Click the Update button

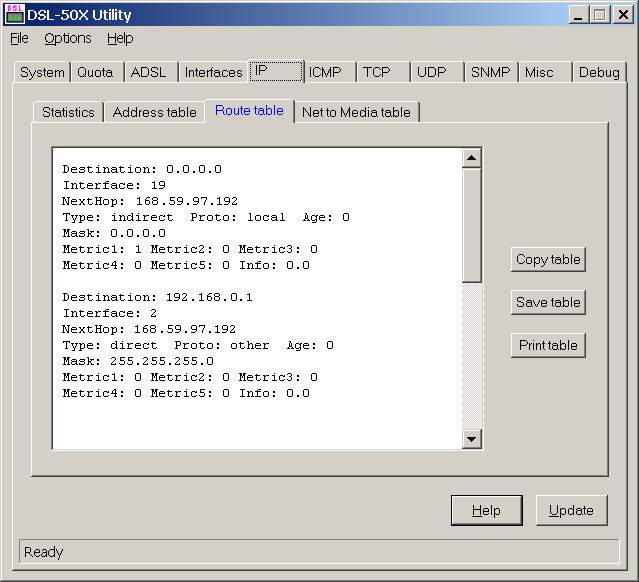(x=571, y=510)
